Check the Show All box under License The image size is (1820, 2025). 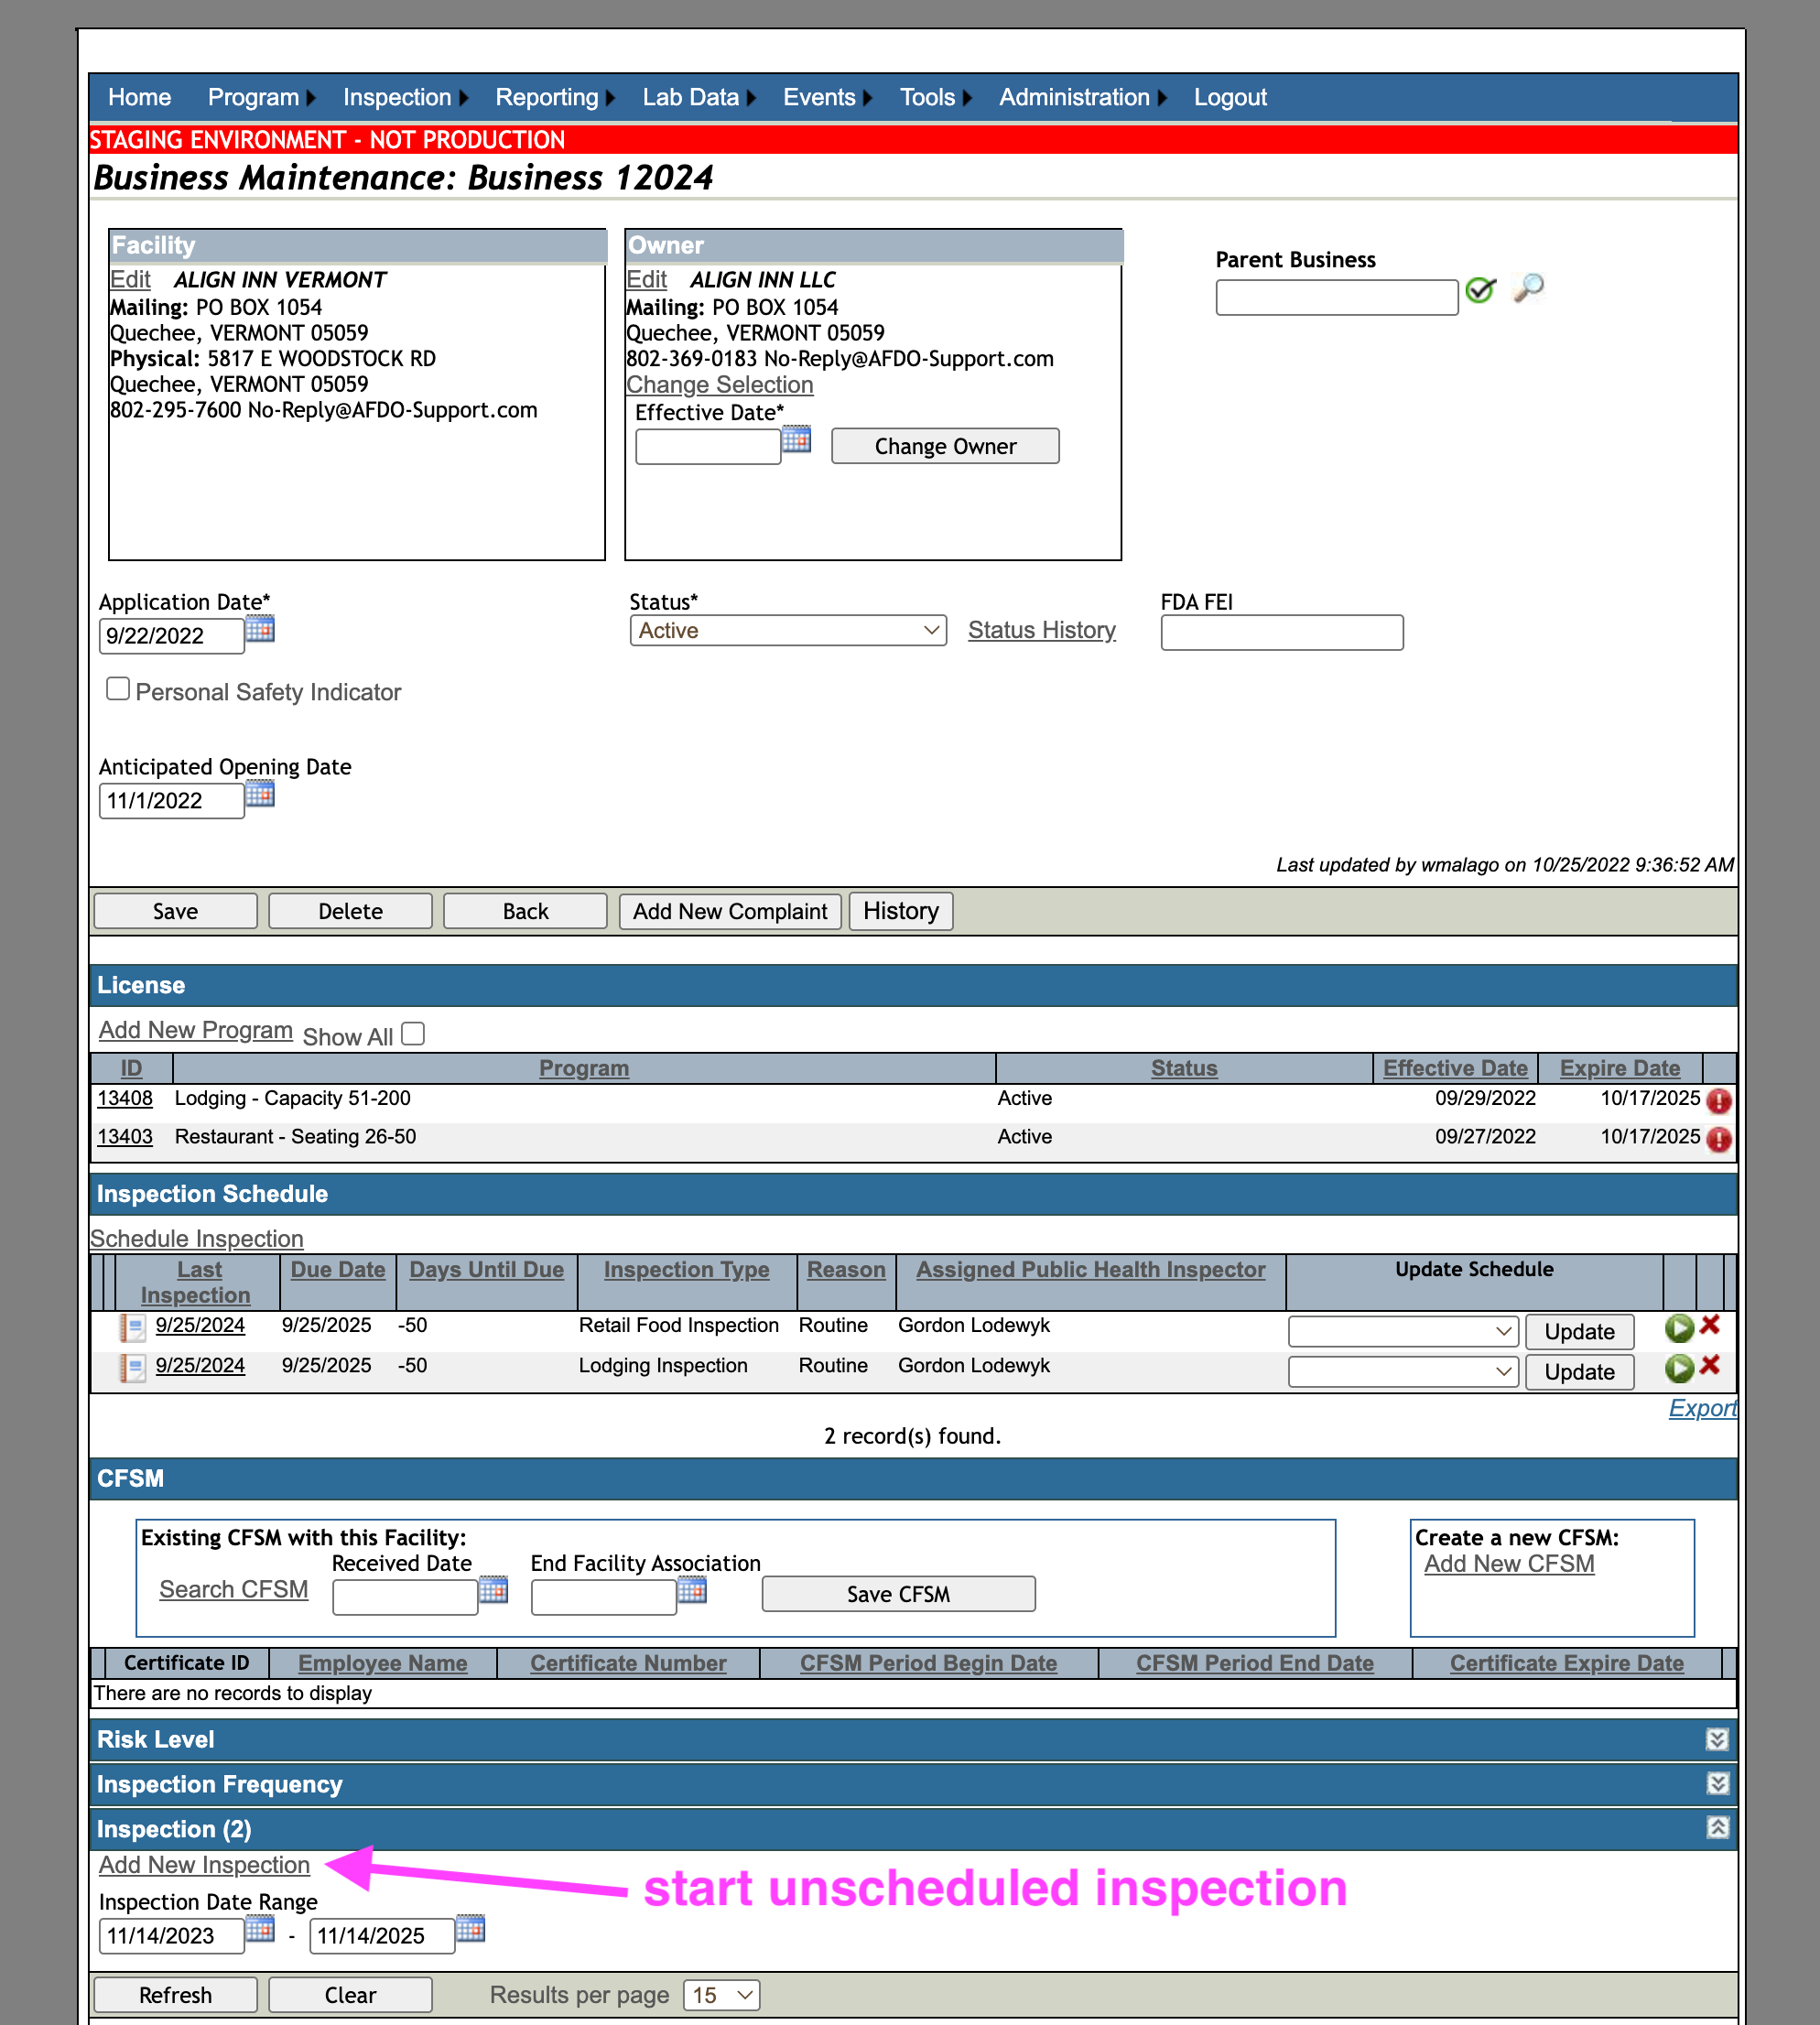[413, 1034]
